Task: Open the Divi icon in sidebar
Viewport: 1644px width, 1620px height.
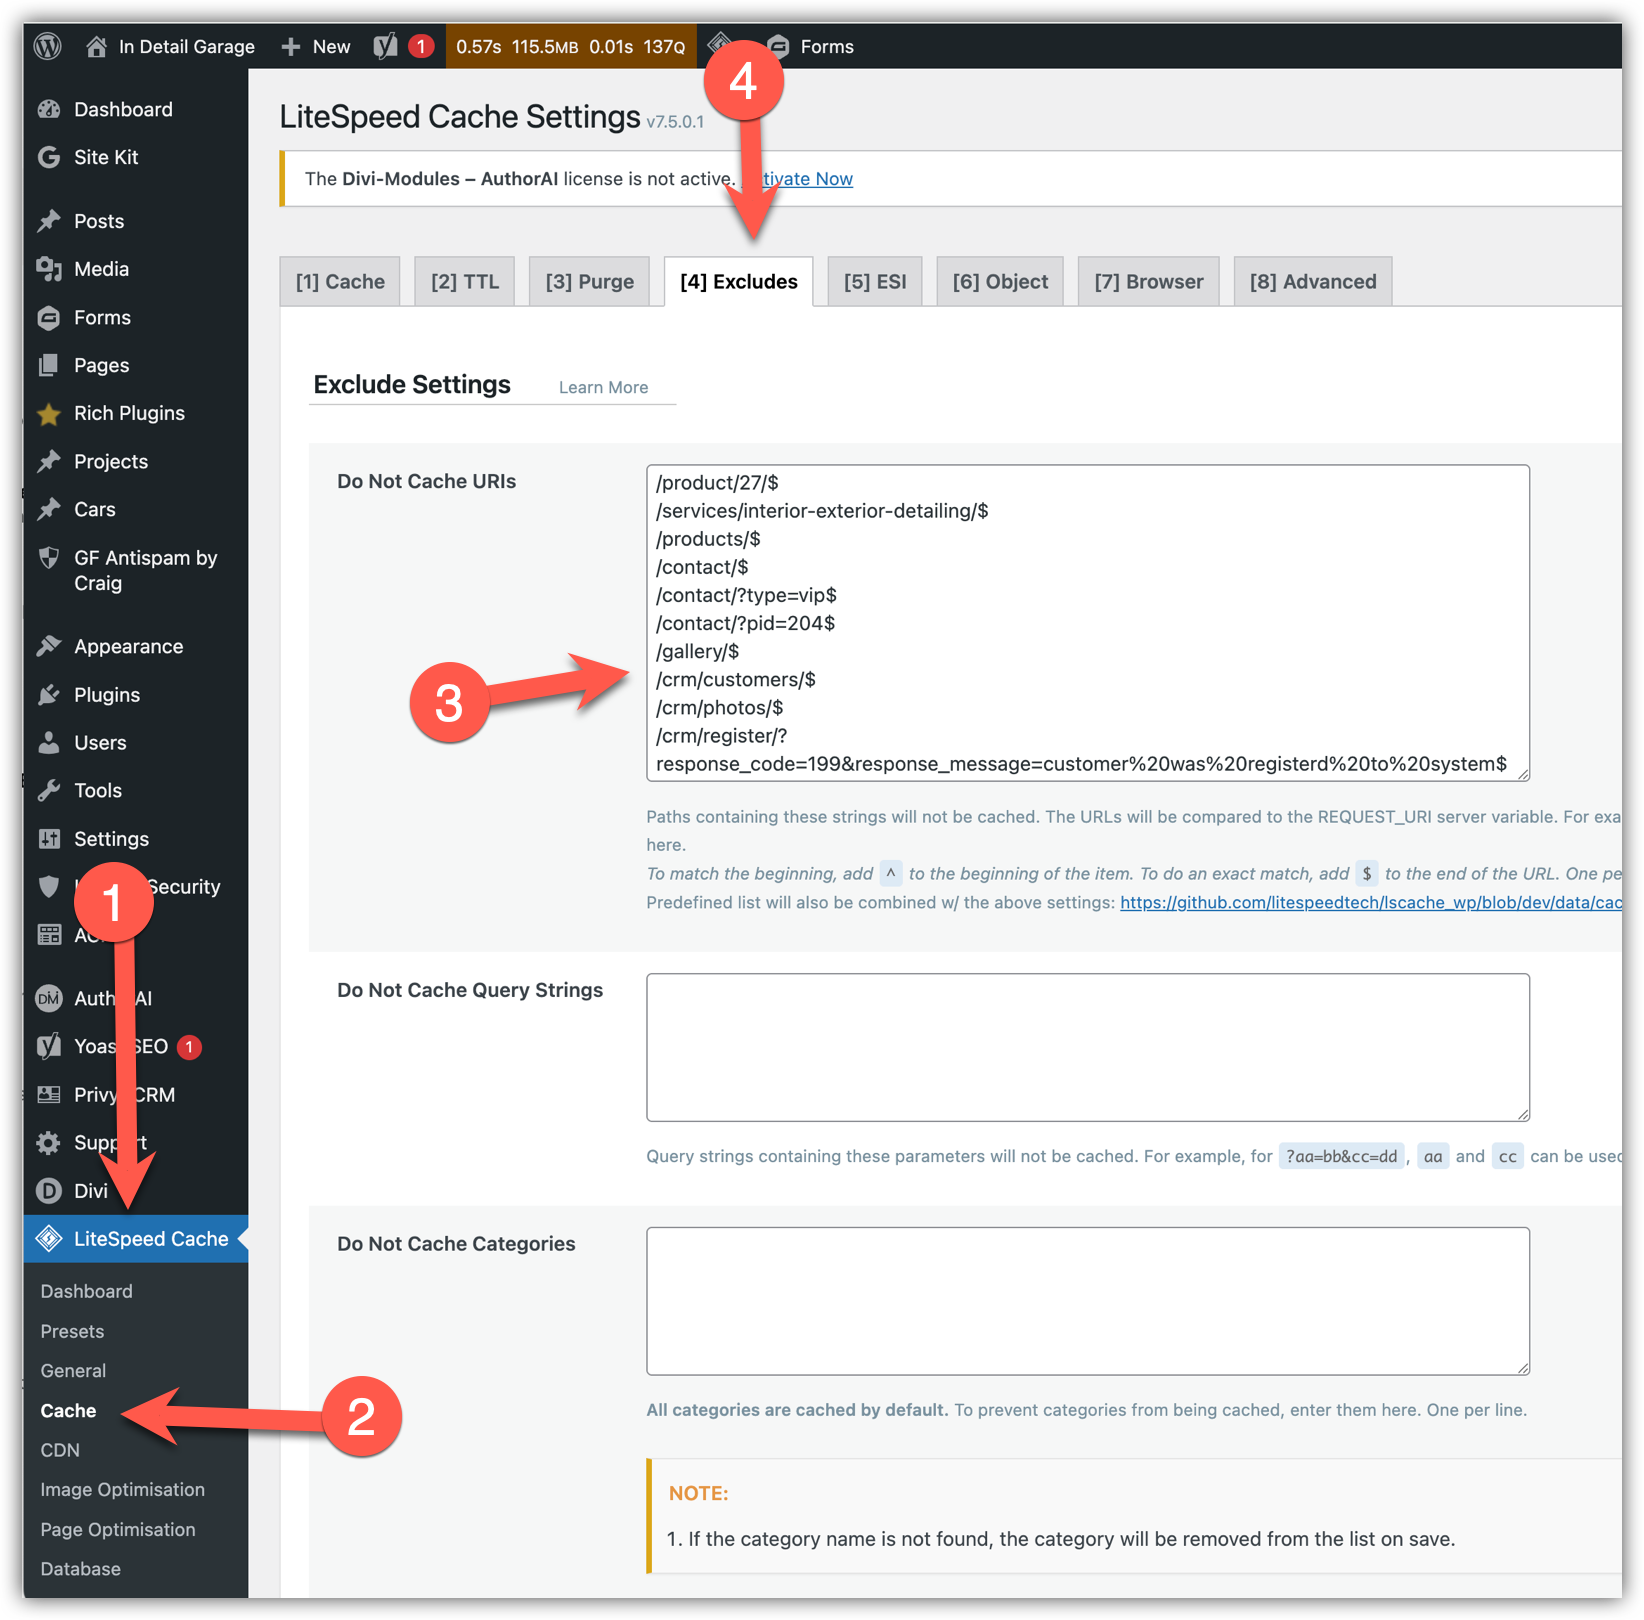Action: pos(49,1191)
